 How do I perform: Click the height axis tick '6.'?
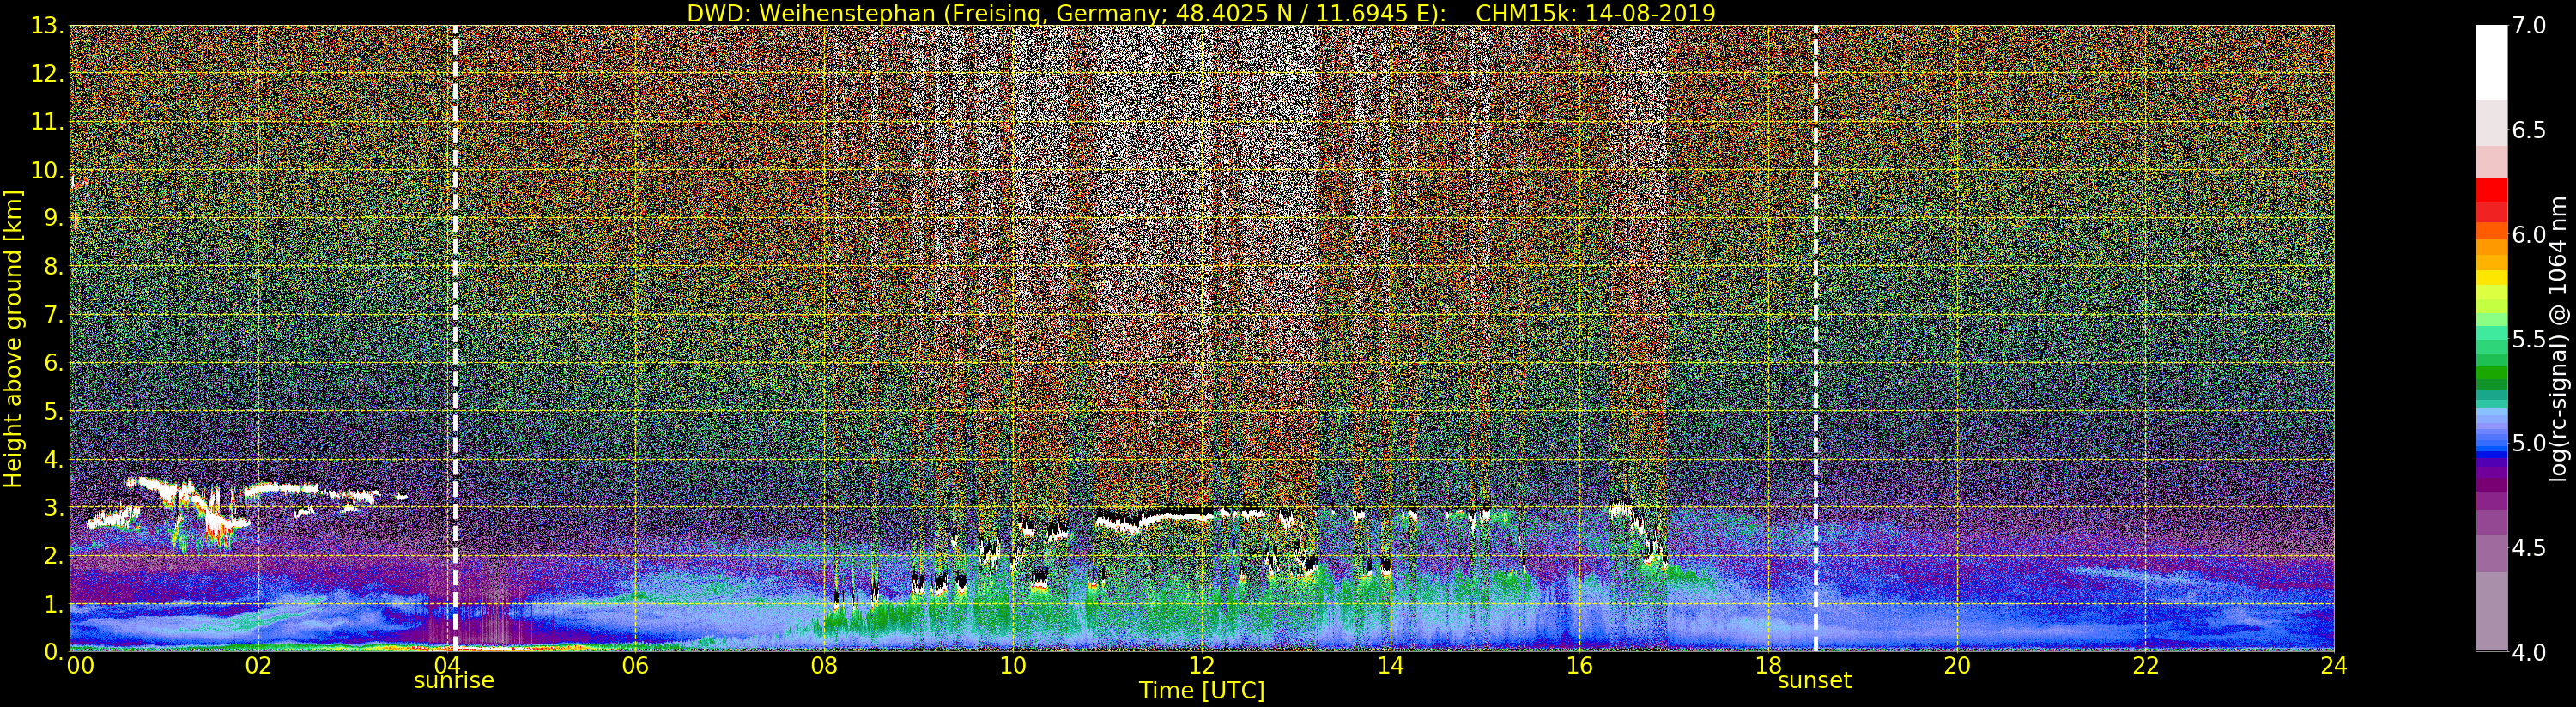[x=53, y=363]
